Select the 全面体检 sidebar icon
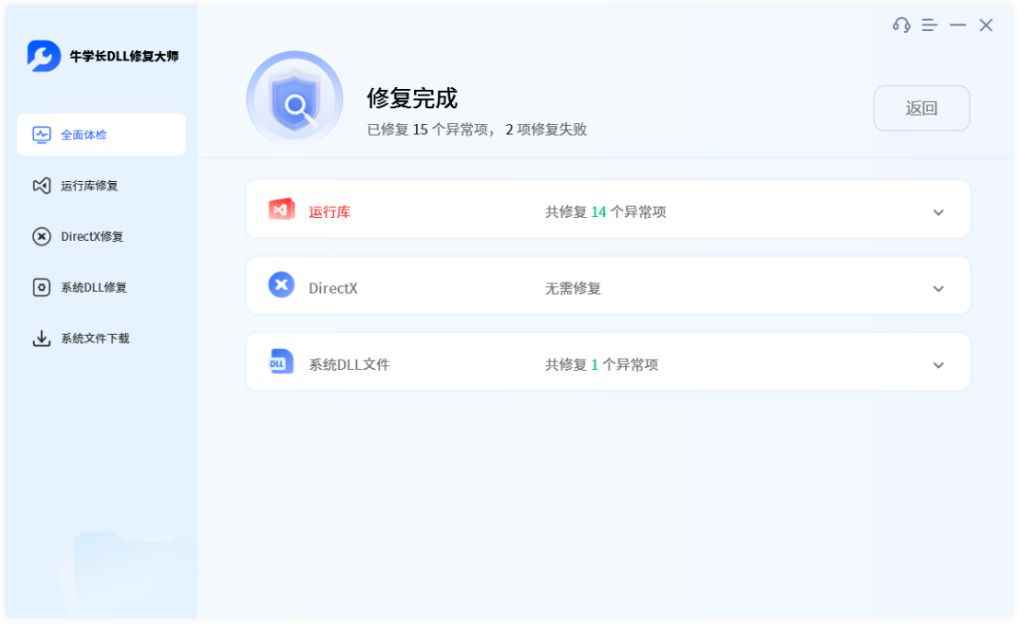Viewport: 1019px width, 624px height. click(41, 133)
